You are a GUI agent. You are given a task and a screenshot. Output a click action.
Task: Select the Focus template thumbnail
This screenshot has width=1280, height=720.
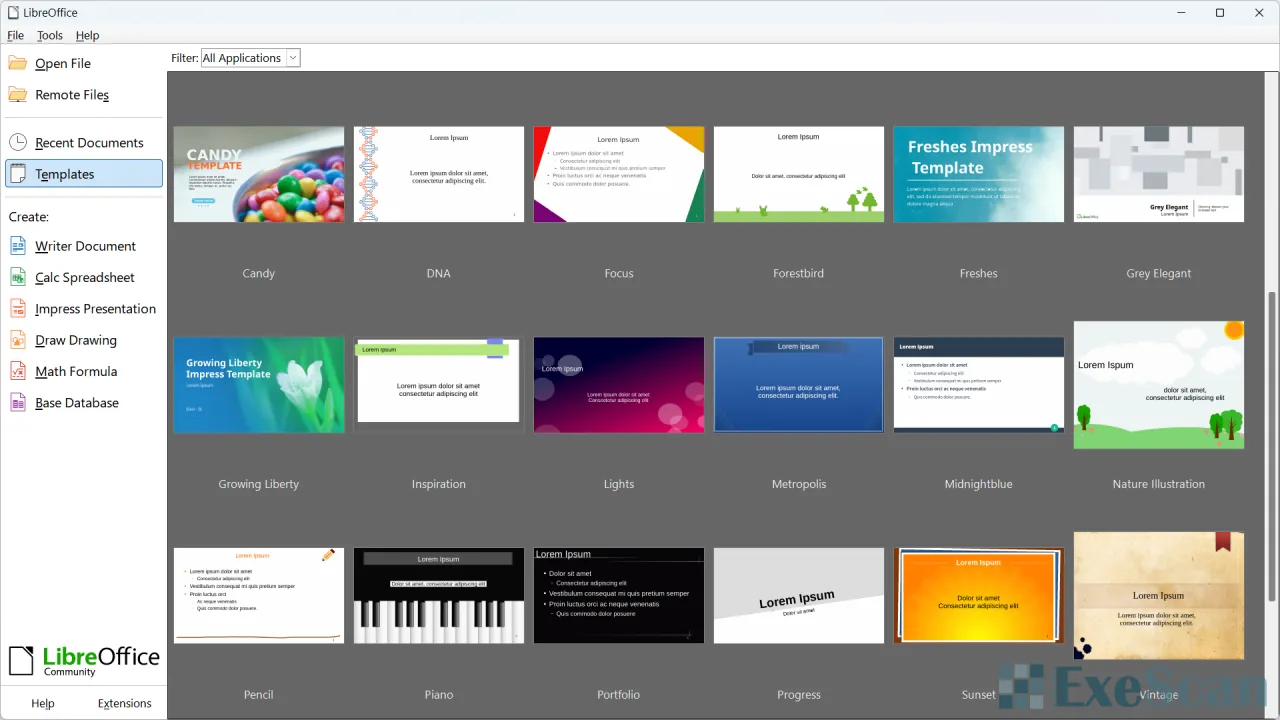pyautogui.click(x=619, y=174)
